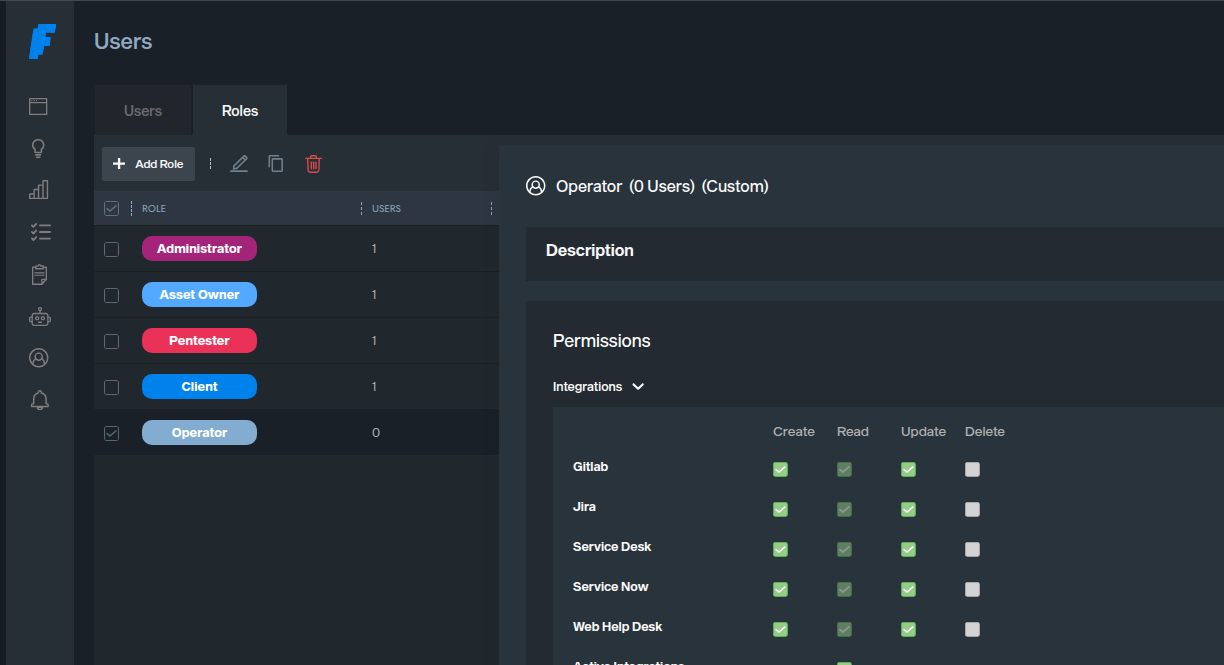Disable Create permission for Jira

pyautogui.click(x=780, y=509)
